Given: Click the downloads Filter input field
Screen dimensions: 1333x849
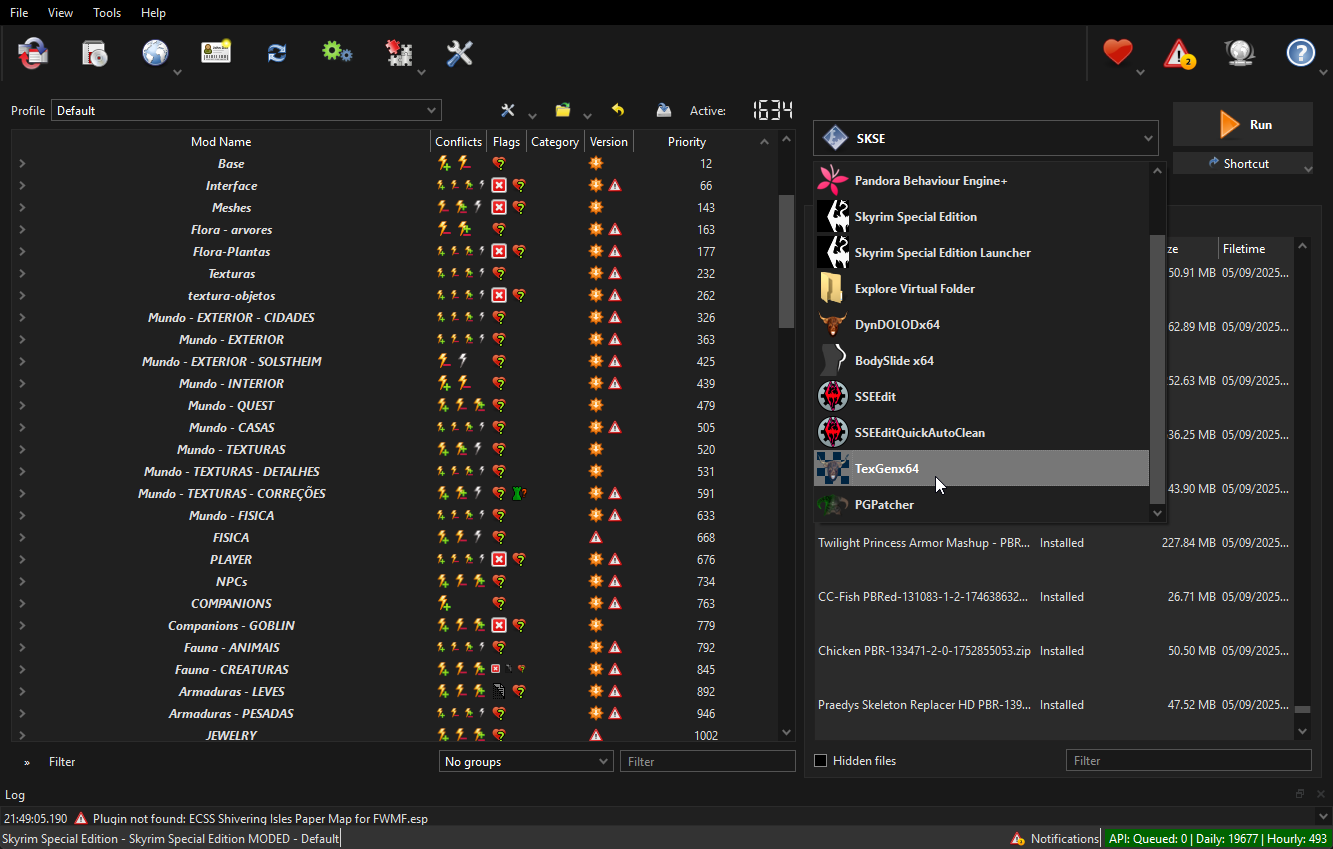Looking at the screenshot, I should click(x=1188, y=761).
